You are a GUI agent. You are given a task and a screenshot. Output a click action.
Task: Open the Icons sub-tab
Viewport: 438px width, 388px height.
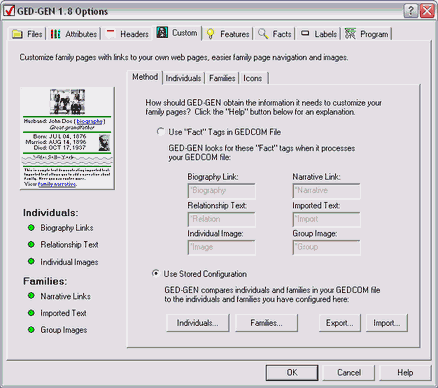click(x=253, y=78)
